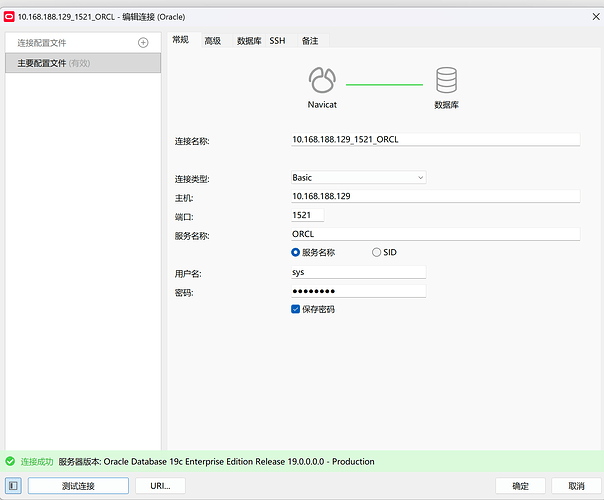Click the add connection profile plus icon
Screen dimensions: 604x500
pyautogui.click(x=143, y=42)
